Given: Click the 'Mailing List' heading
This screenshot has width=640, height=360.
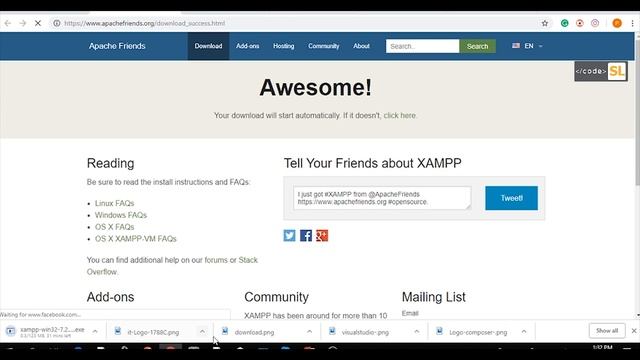Looking at the screenshot, I should click(x=433, y=297).
